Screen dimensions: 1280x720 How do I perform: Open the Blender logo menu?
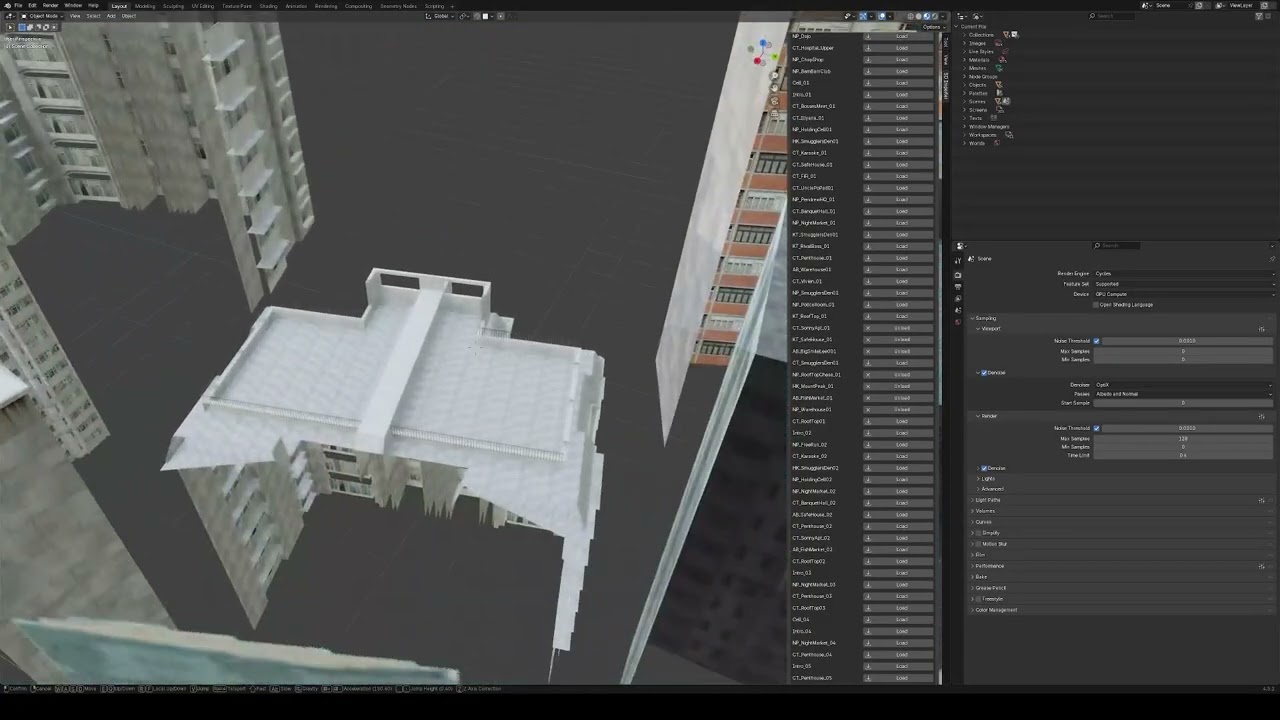coord(6,5)
